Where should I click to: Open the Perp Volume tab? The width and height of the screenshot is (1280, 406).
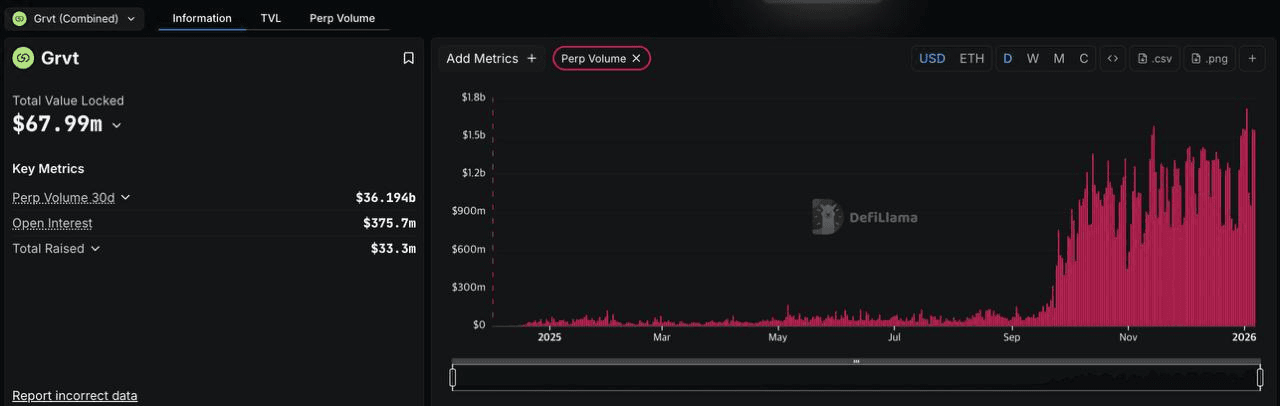[342, 18]
